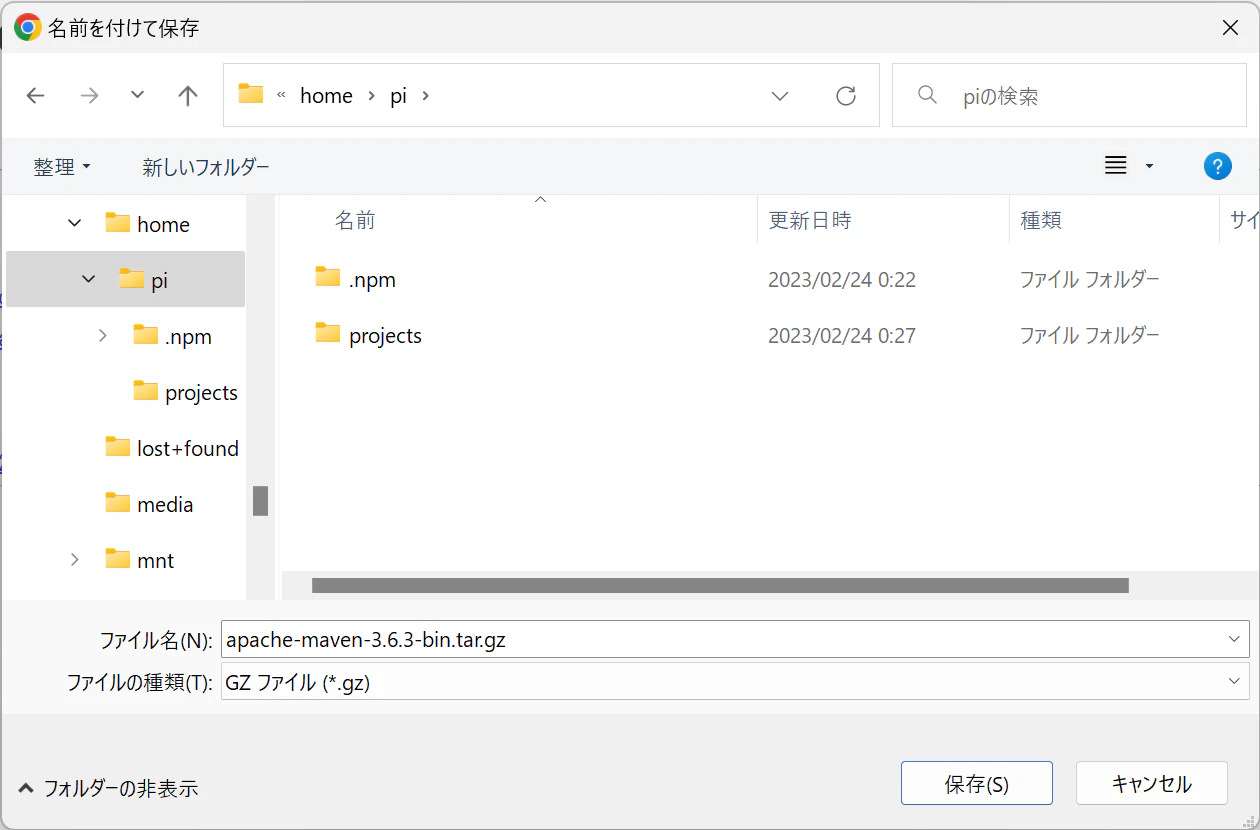Open chevron after pi breadcrumb

click(425, 96)
